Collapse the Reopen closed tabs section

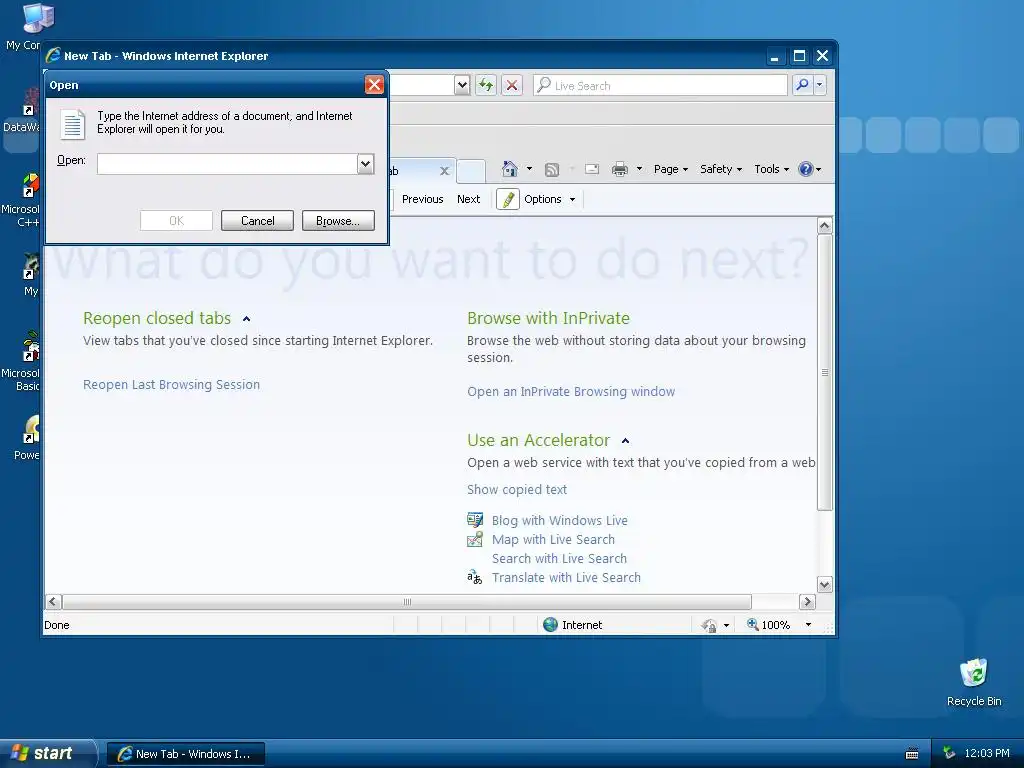[x=246, y=319]
